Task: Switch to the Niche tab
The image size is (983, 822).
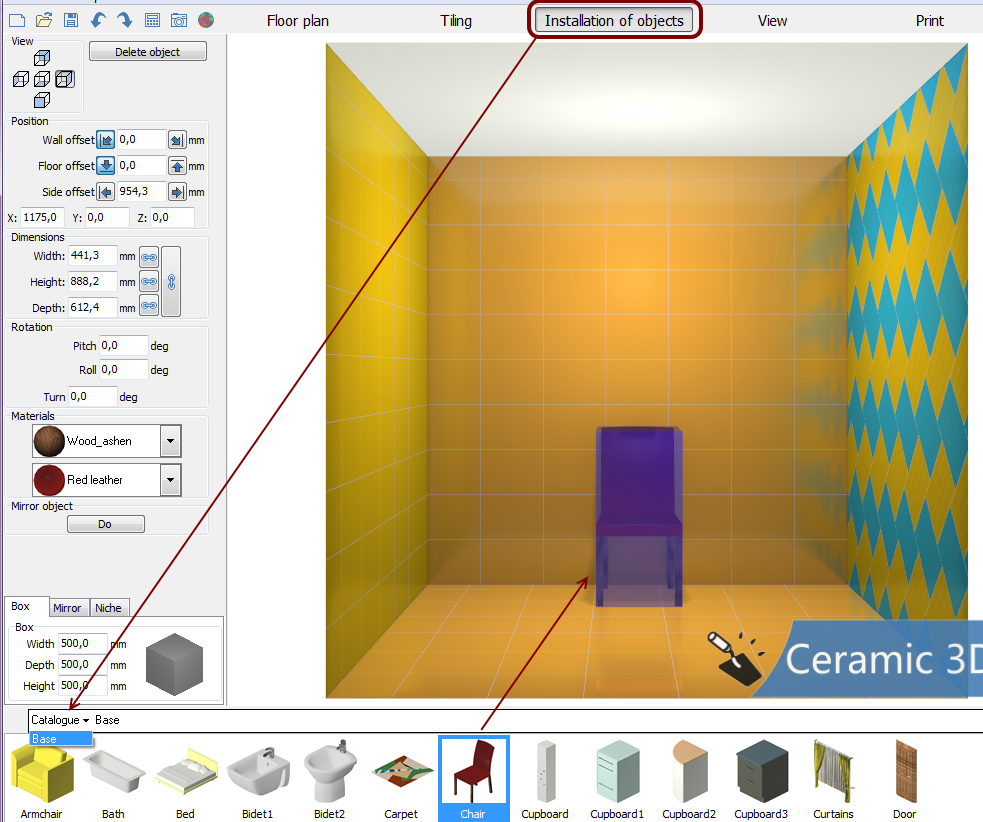Action: coord(108,608)
